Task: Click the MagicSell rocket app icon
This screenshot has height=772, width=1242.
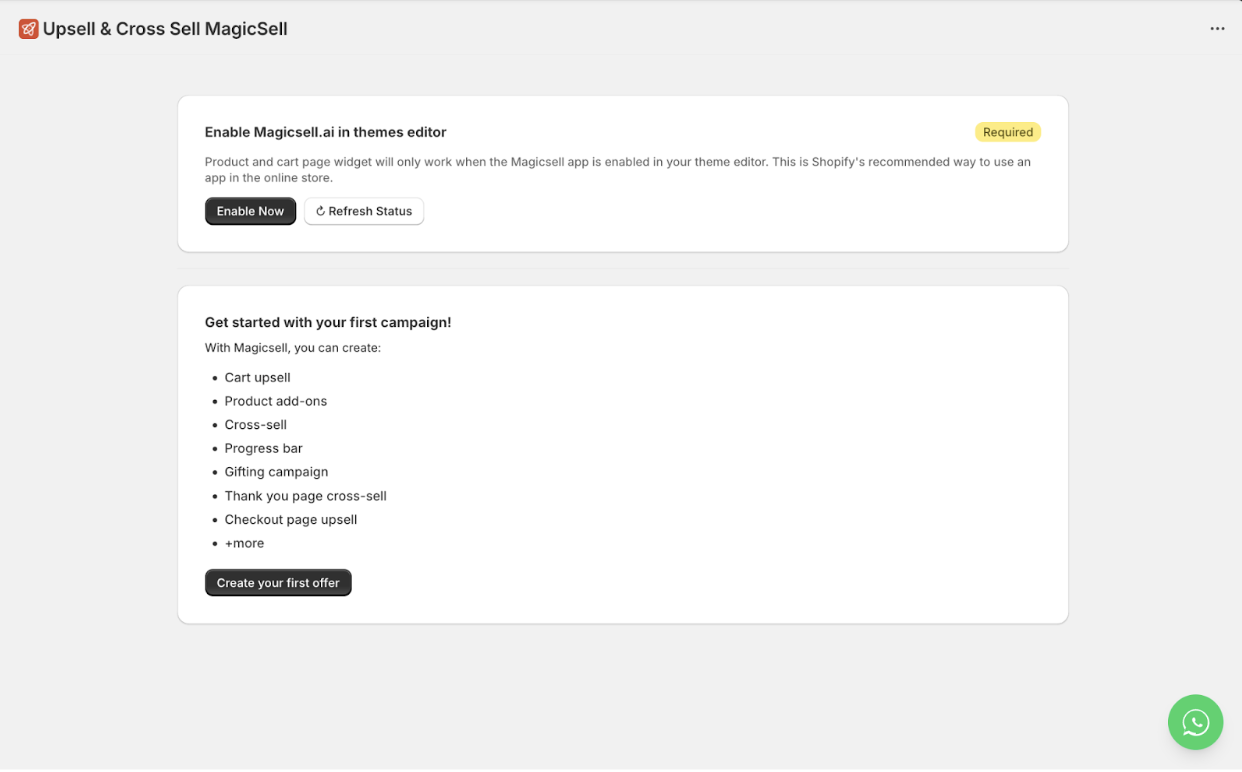Action: coord(28,29)
